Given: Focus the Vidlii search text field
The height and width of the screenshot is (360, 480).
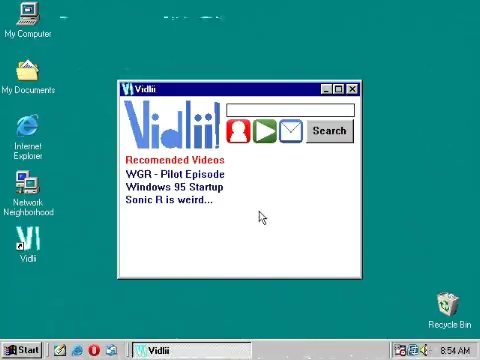Looking at the screenshot, I should pyautogui.click(x=290, y=110).
